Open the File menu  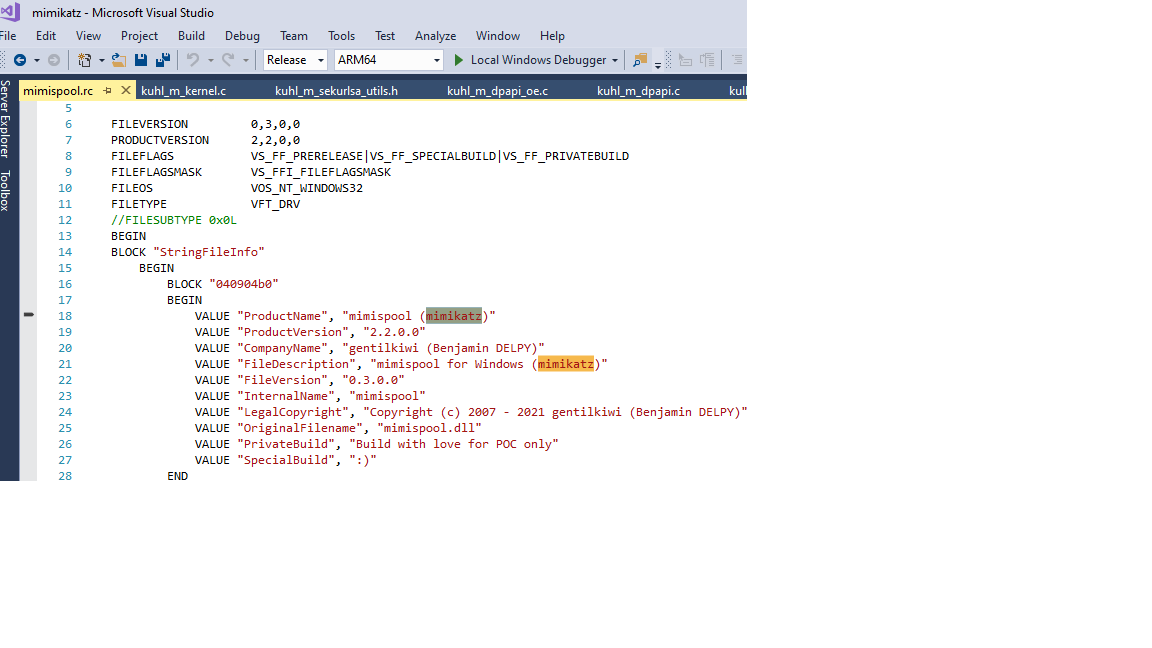click(8, 36)
